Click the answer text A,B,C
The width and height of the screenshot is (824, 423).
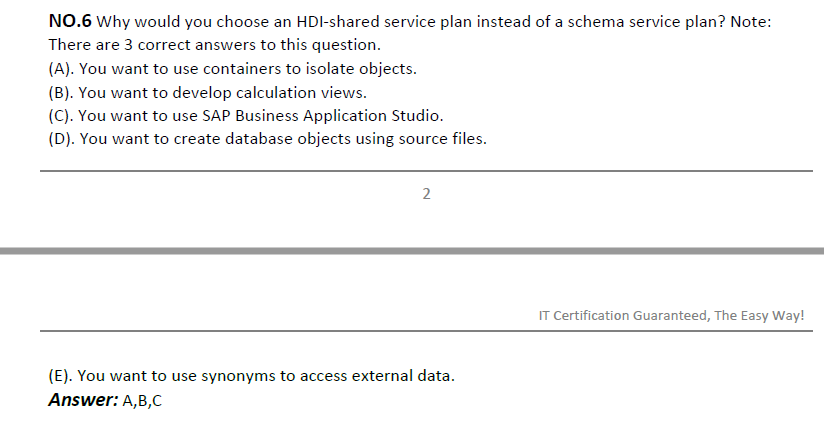pyautogui.click(x=142, y=401)
